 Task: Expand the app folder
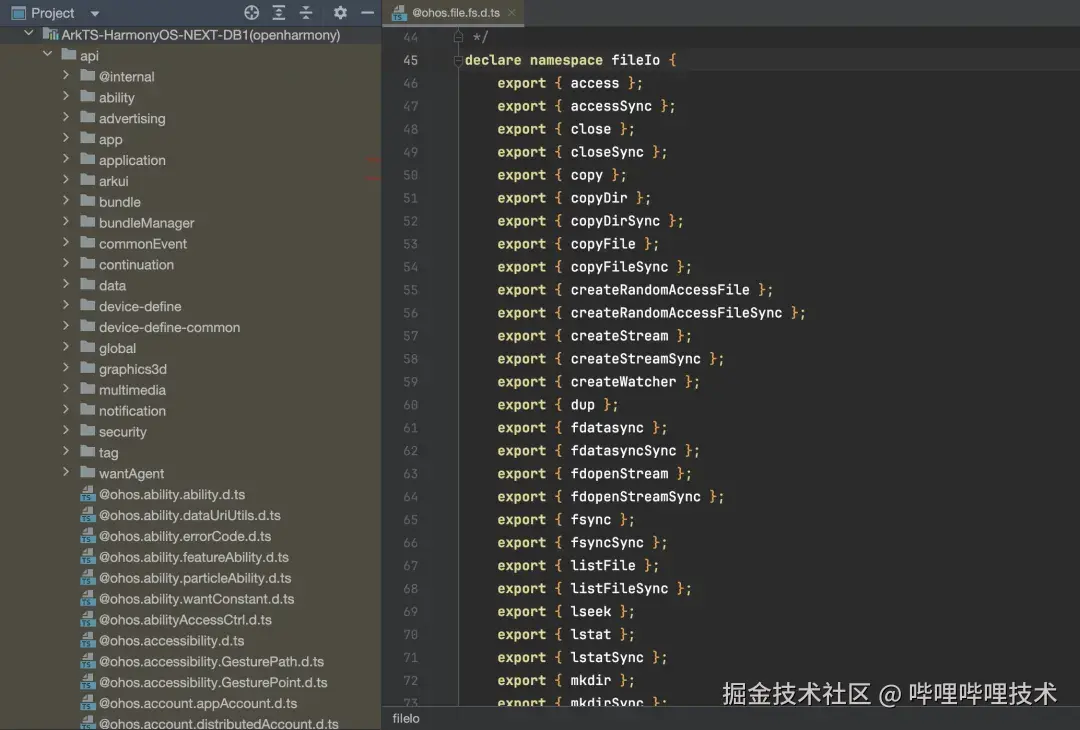pyautogui.click(x=66, y=138)
